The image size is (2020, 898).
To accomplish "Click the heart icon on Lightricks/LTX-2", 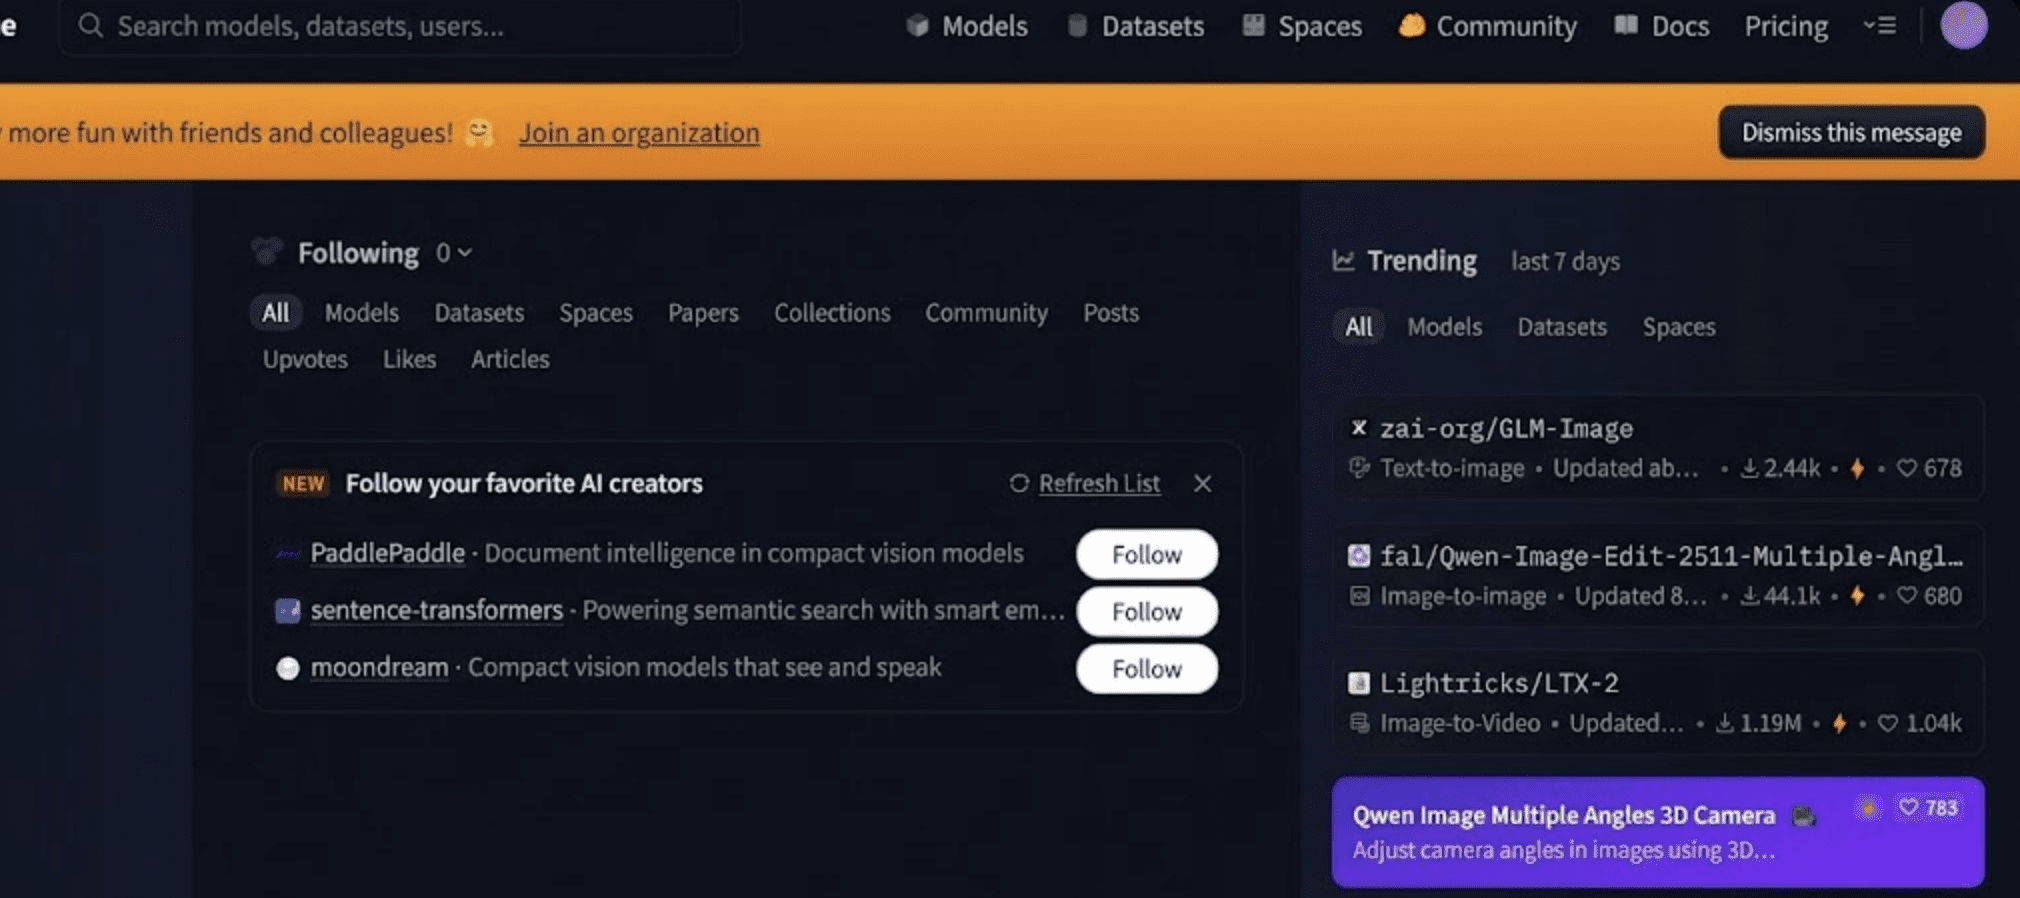I will [x=1887, y=723].
